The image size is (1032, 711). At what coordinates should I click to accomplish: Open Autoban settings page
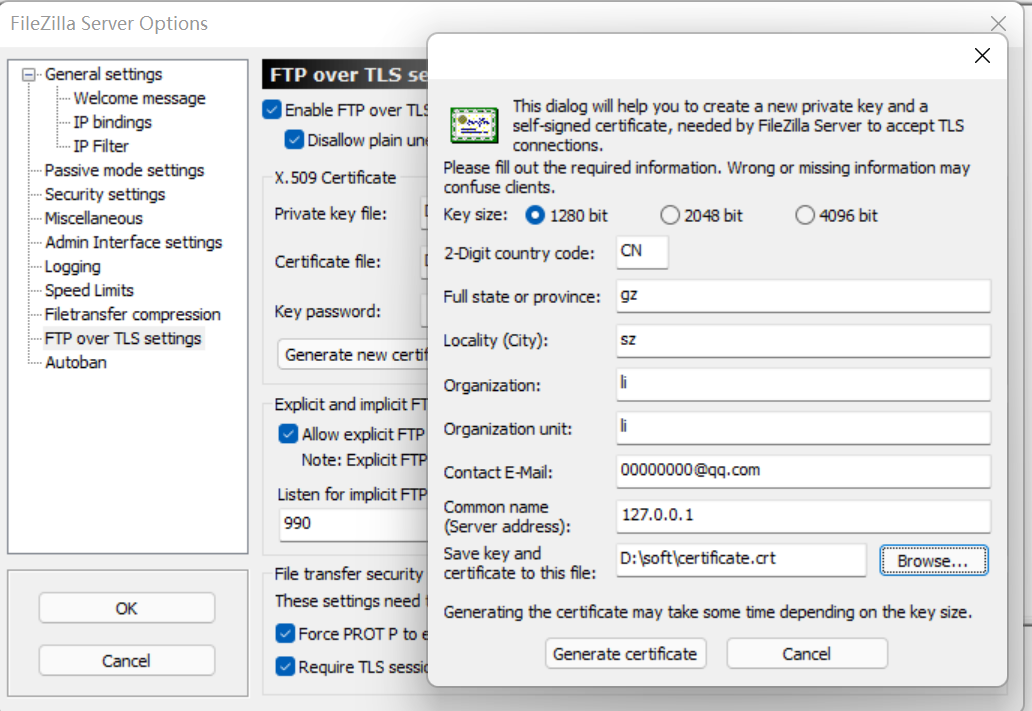pyautogui.click(x=76, y=363)
